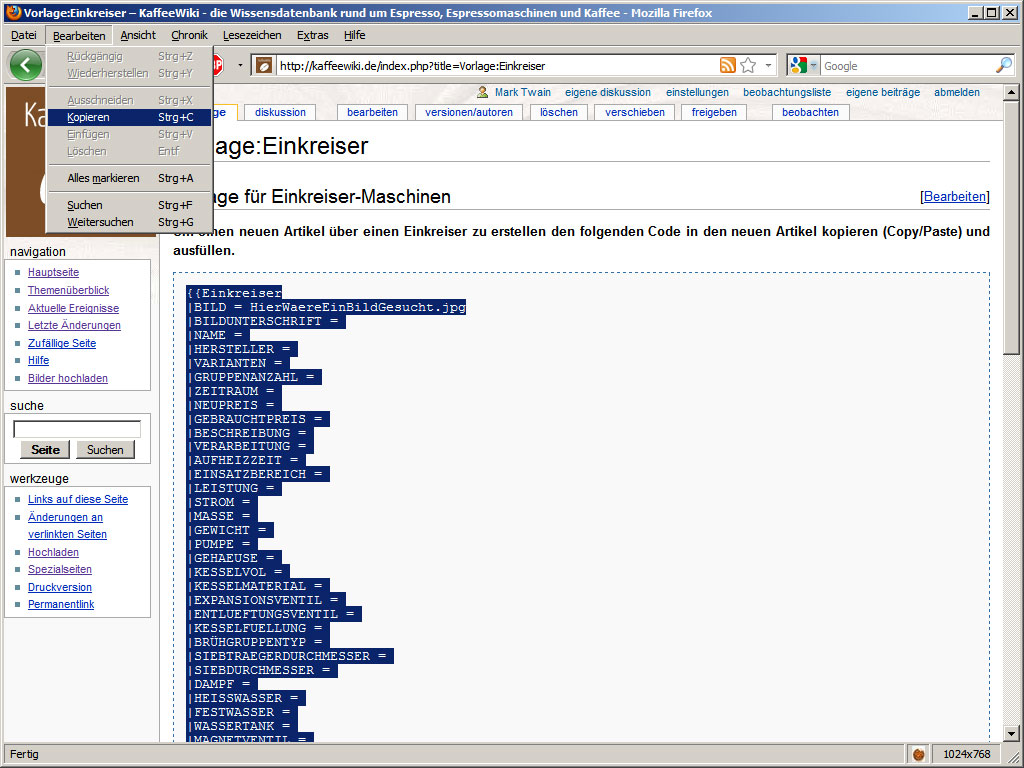Click the vertical scrollbar down arrow
Image resolution: width=1024 pixels, height=768 pixels.
pos(1012,734)
